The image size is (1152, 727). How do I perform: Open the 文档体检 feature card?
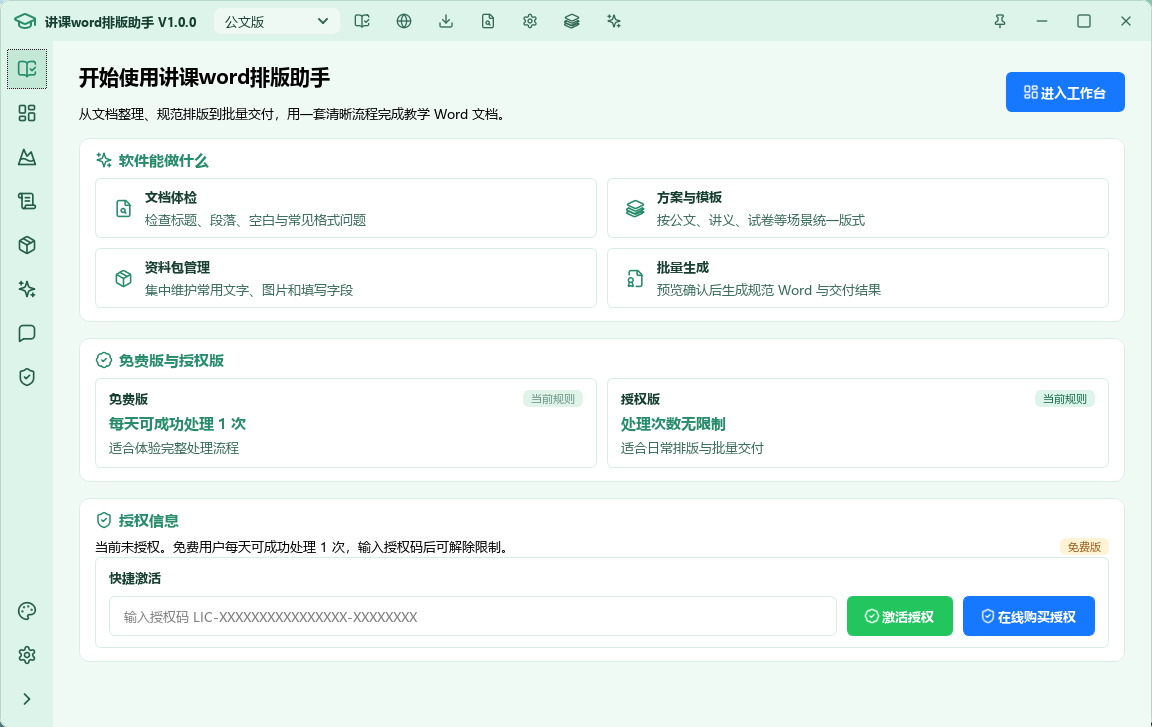click(x=346, y=208)
